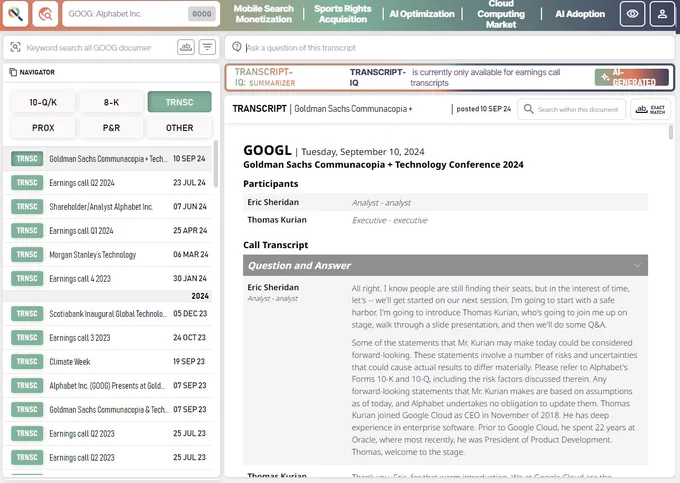Click the transcript document scrollbar
The width and height of the screenshot is (680, 483).
[x=670, y=132]
